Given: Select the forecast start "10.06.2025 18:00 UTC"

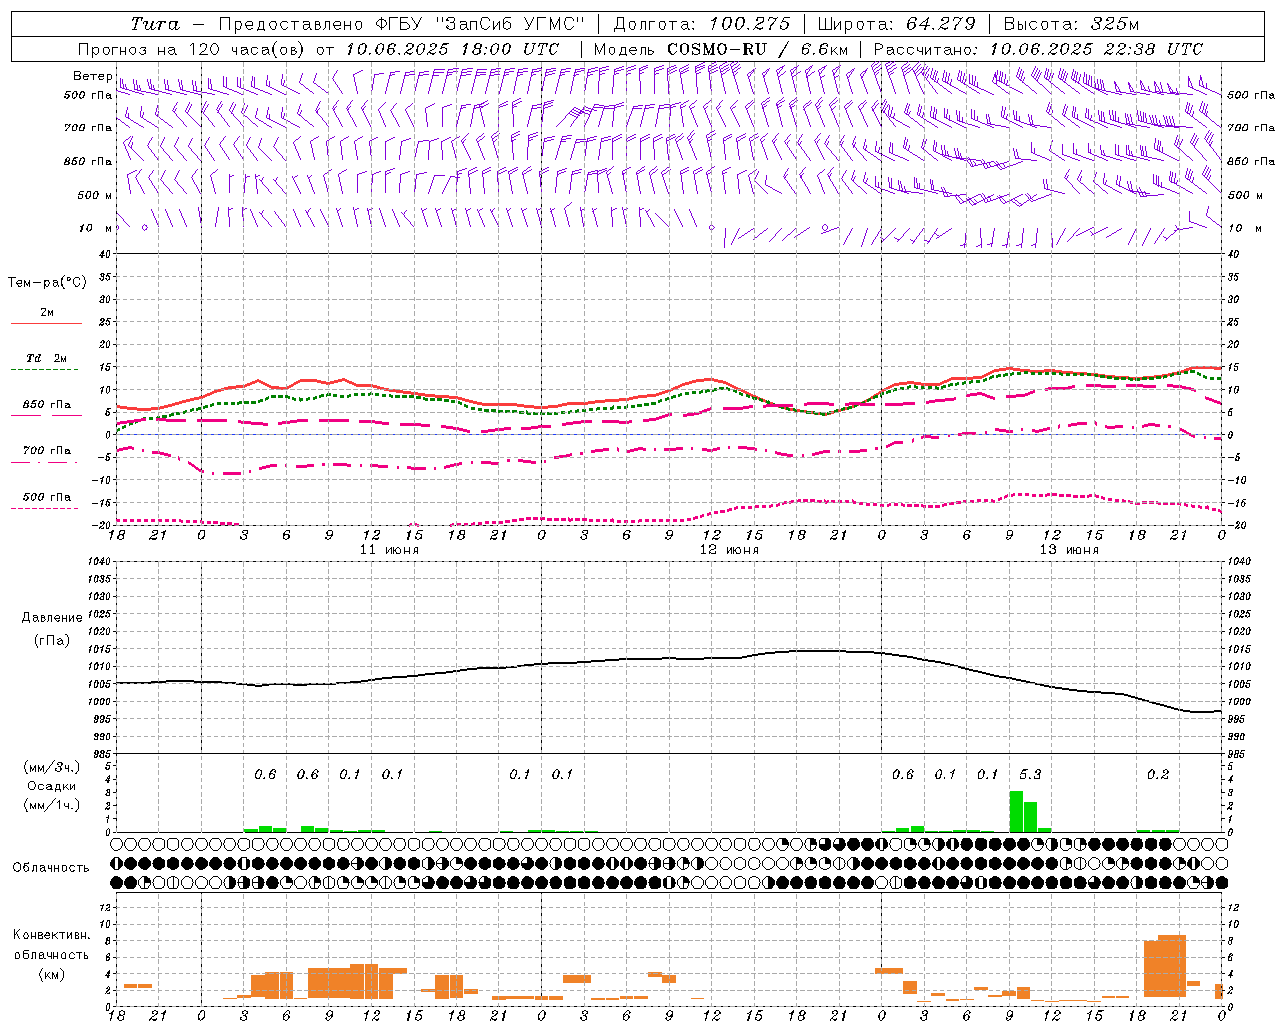Looking at the screenshot, I should coord(453,49).
